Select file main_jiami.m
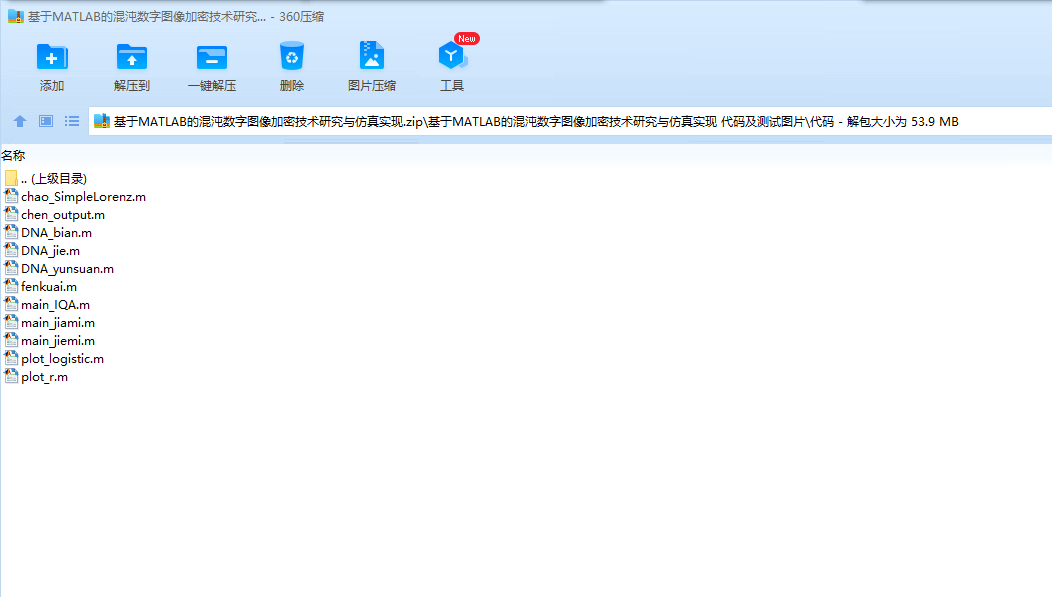The image size is (1052, 597). [58, 323]
